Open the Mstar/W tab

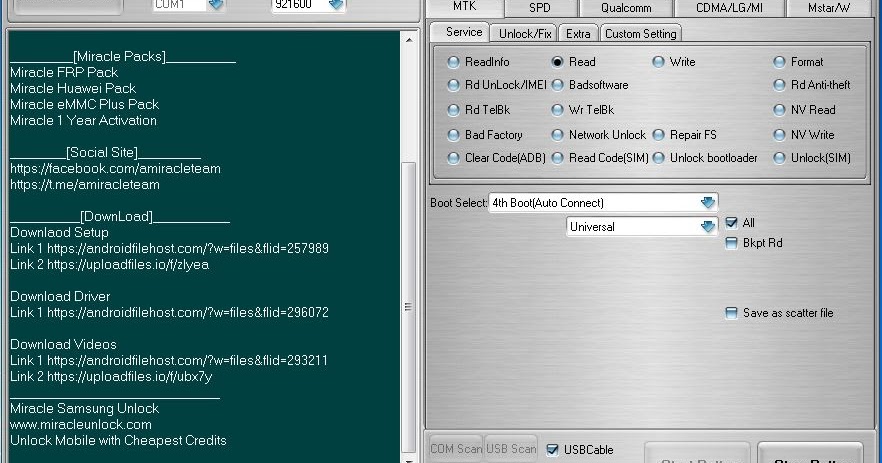829,8
